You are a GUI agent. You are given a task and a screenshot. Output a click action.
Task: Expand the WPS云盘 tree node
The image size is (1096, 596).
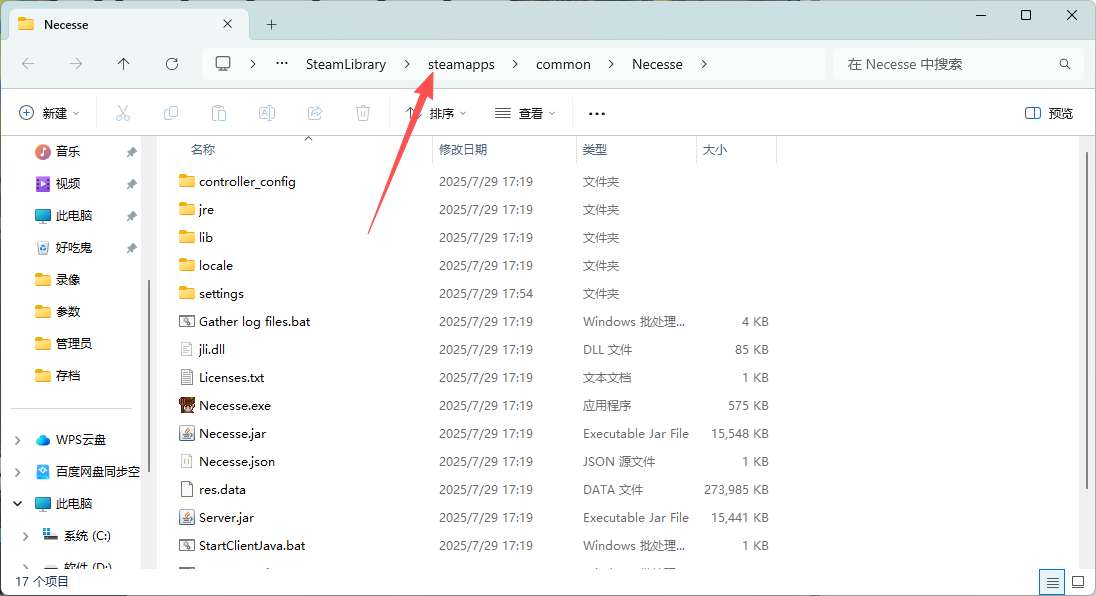[18, 440]
